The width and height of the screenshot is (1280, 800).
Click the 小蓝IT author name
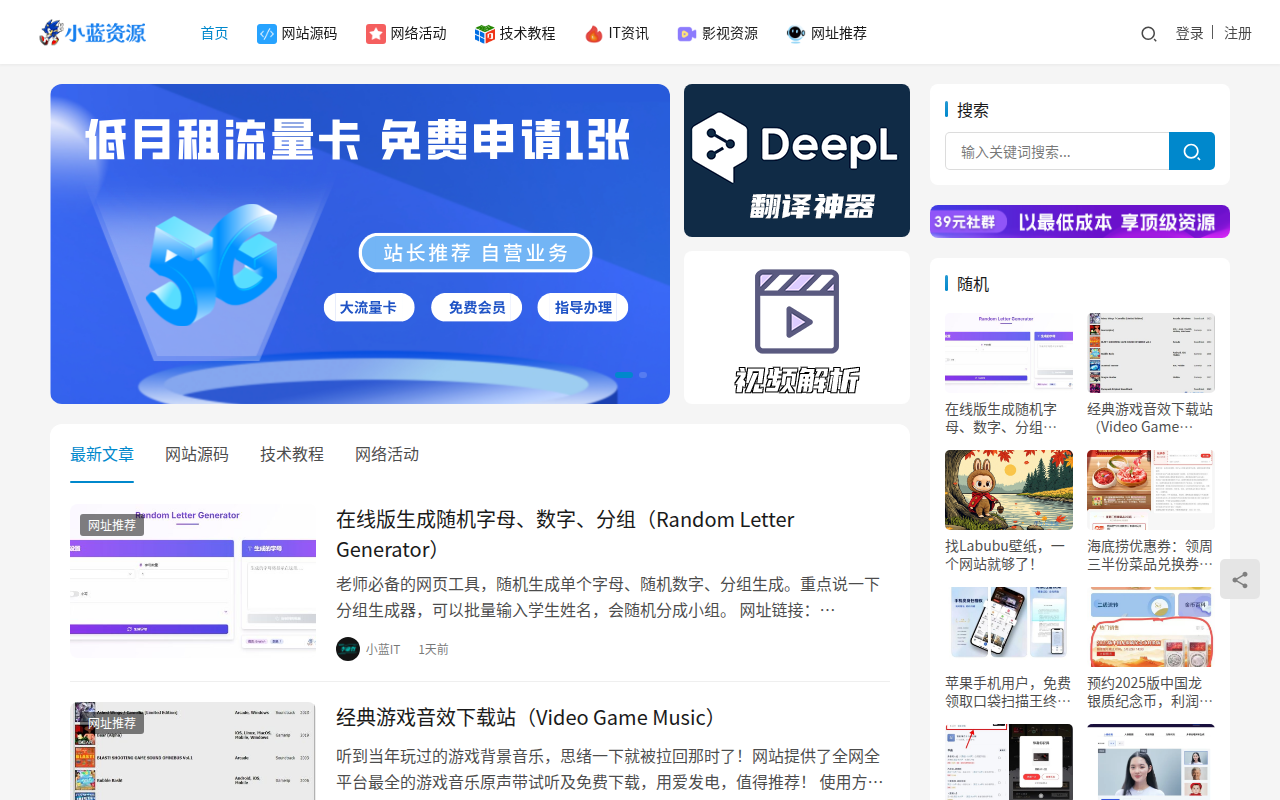coord(383,649)
